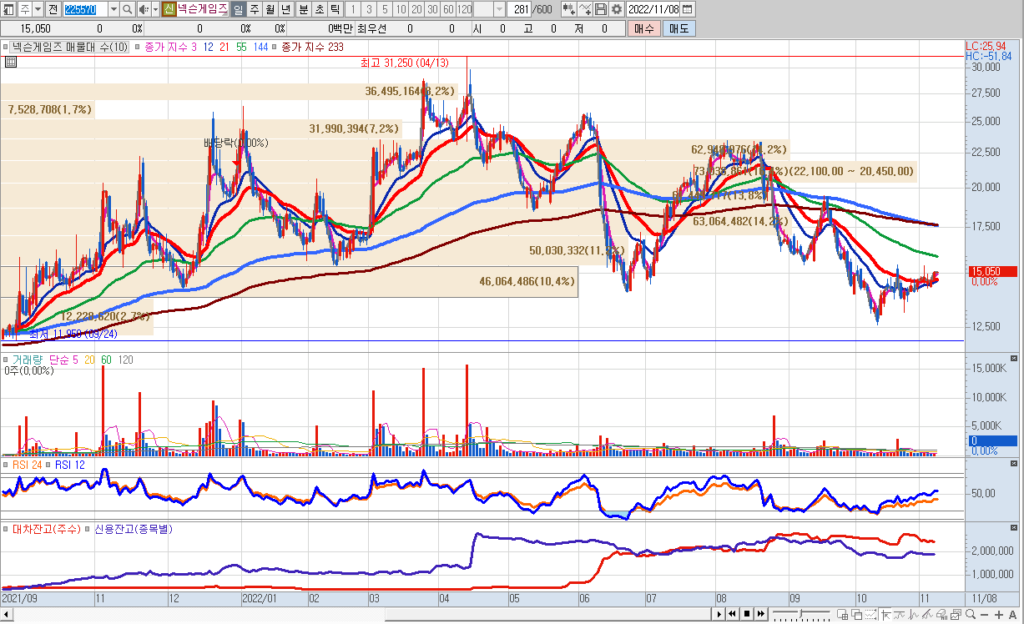Select the 월 monthly period tab

[x=270, y=9]
